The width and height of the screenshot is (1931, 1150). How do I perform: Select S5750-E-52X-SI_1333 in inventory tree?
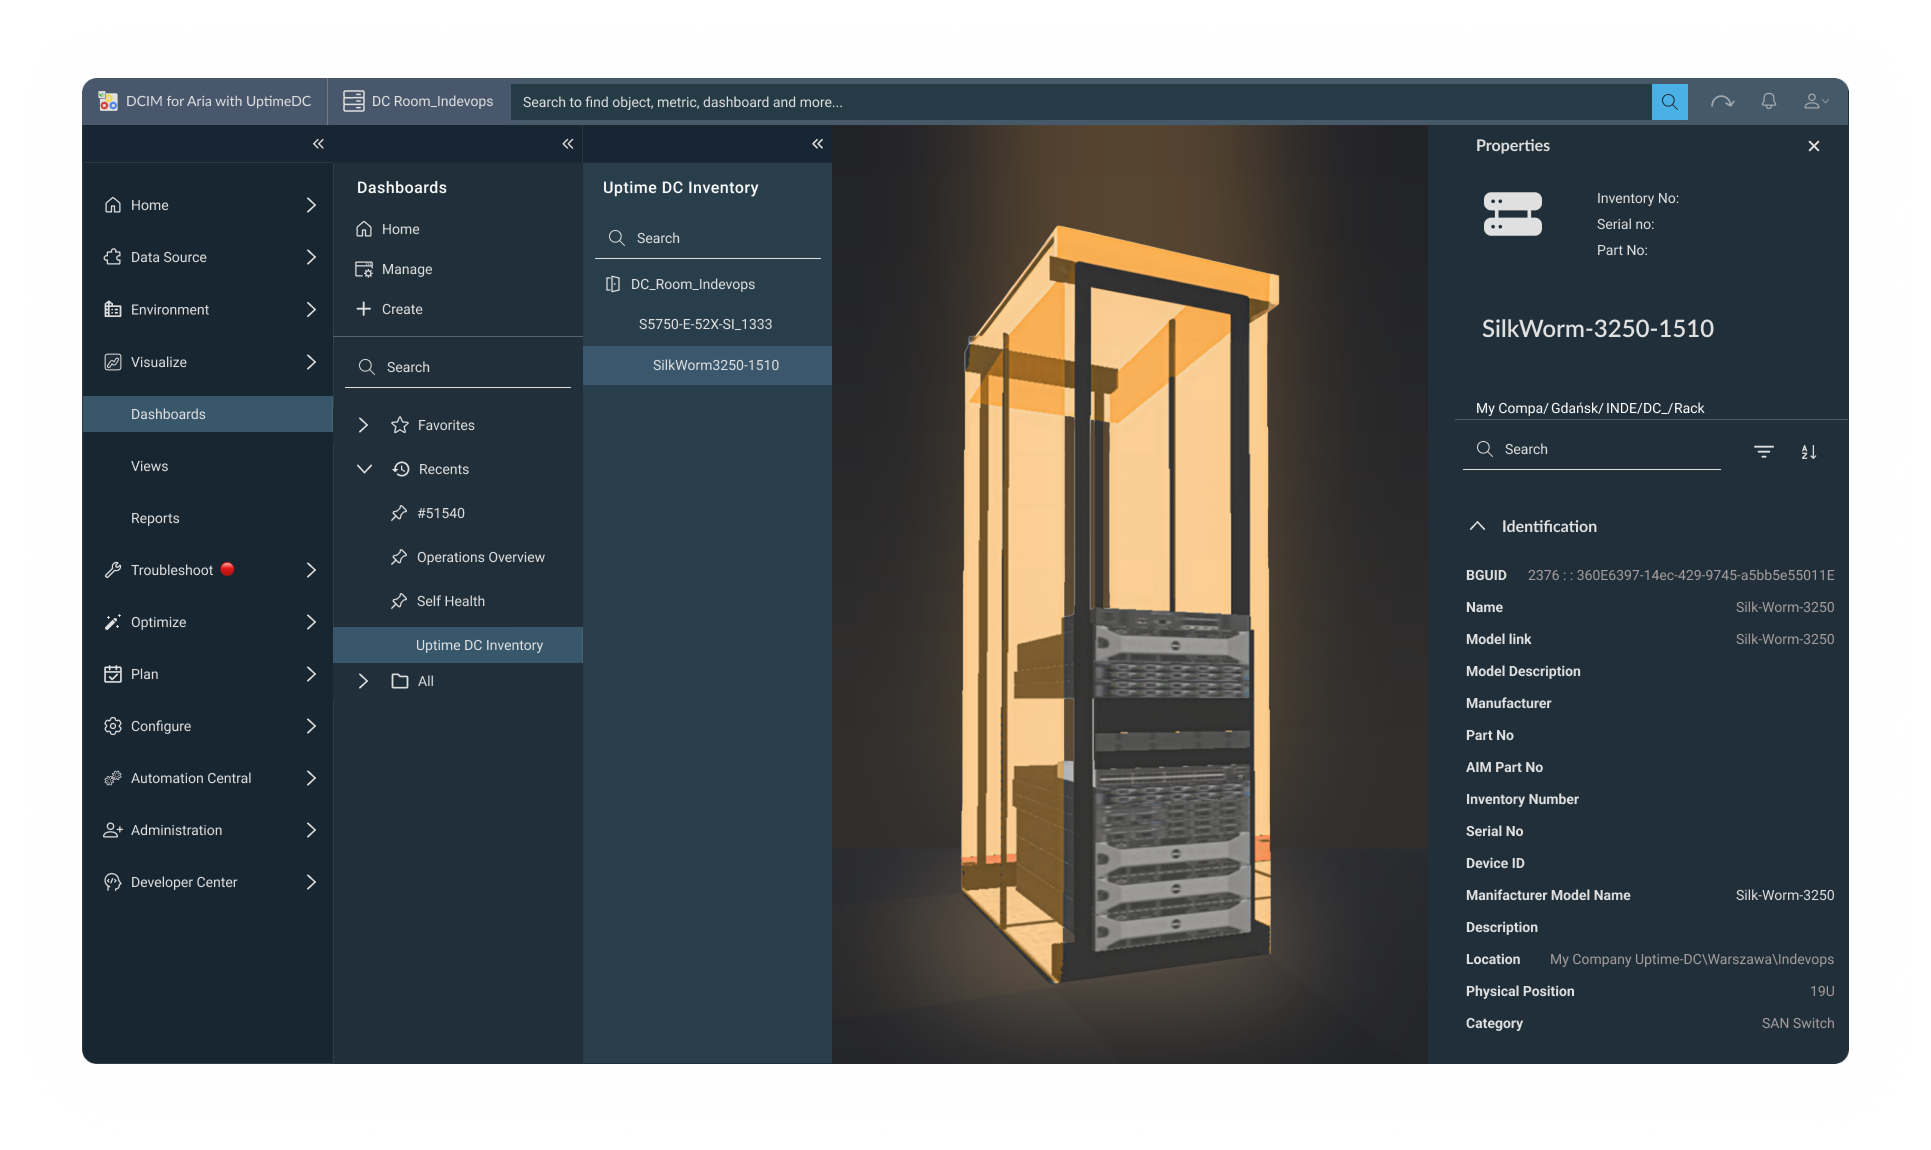click(x=705, y=324)
